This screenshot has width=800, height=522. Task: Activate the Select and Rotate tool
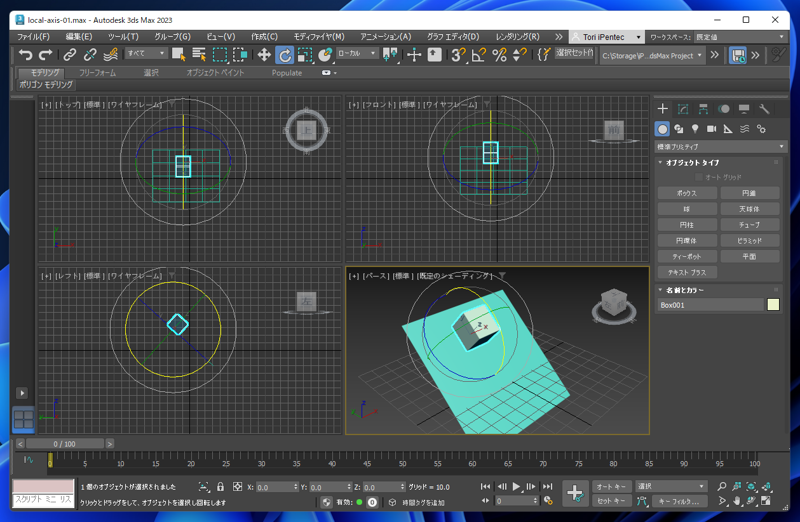click(x=285, y=55)
